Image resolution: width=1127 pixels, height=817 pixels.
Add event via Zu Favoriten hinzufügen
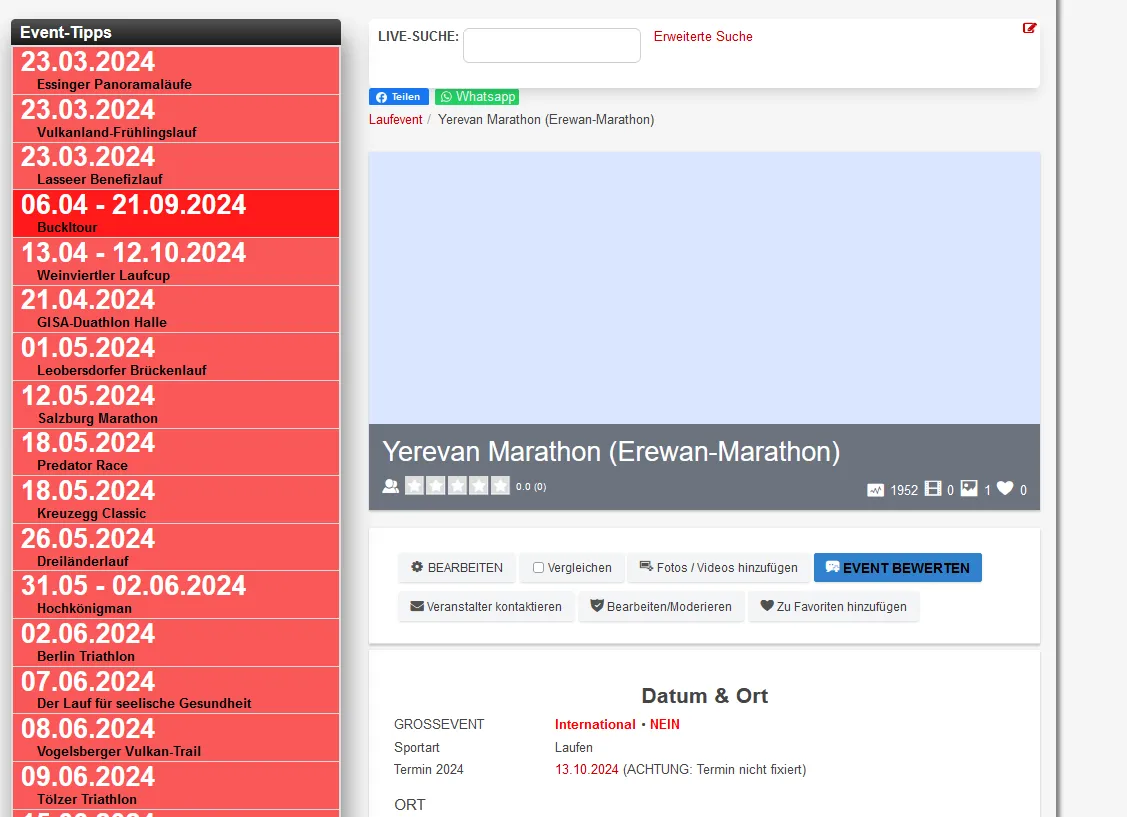[833, 607]
